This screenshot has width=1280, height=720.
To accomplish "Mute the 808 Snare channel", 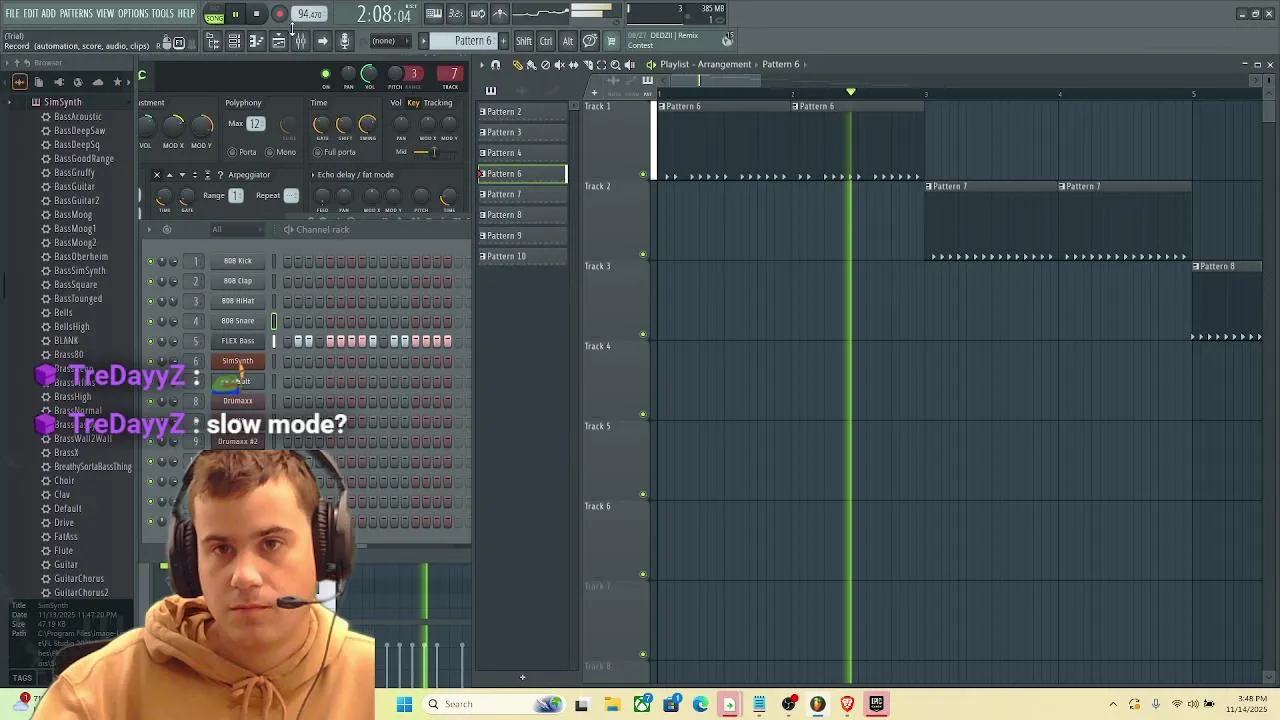I will (150, 321).
